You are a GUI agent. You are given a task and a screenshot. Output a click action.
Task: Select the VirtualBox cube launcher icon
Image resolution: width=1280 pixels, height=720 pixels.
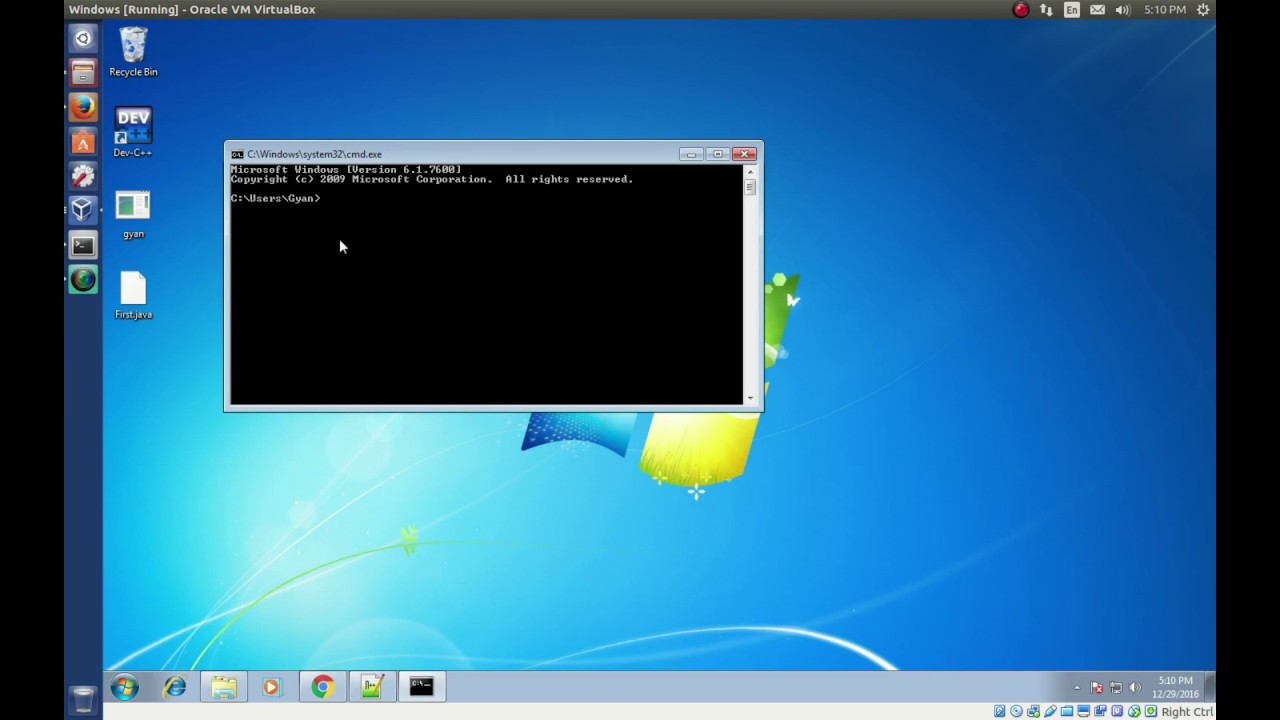click(x=83, y=210)
